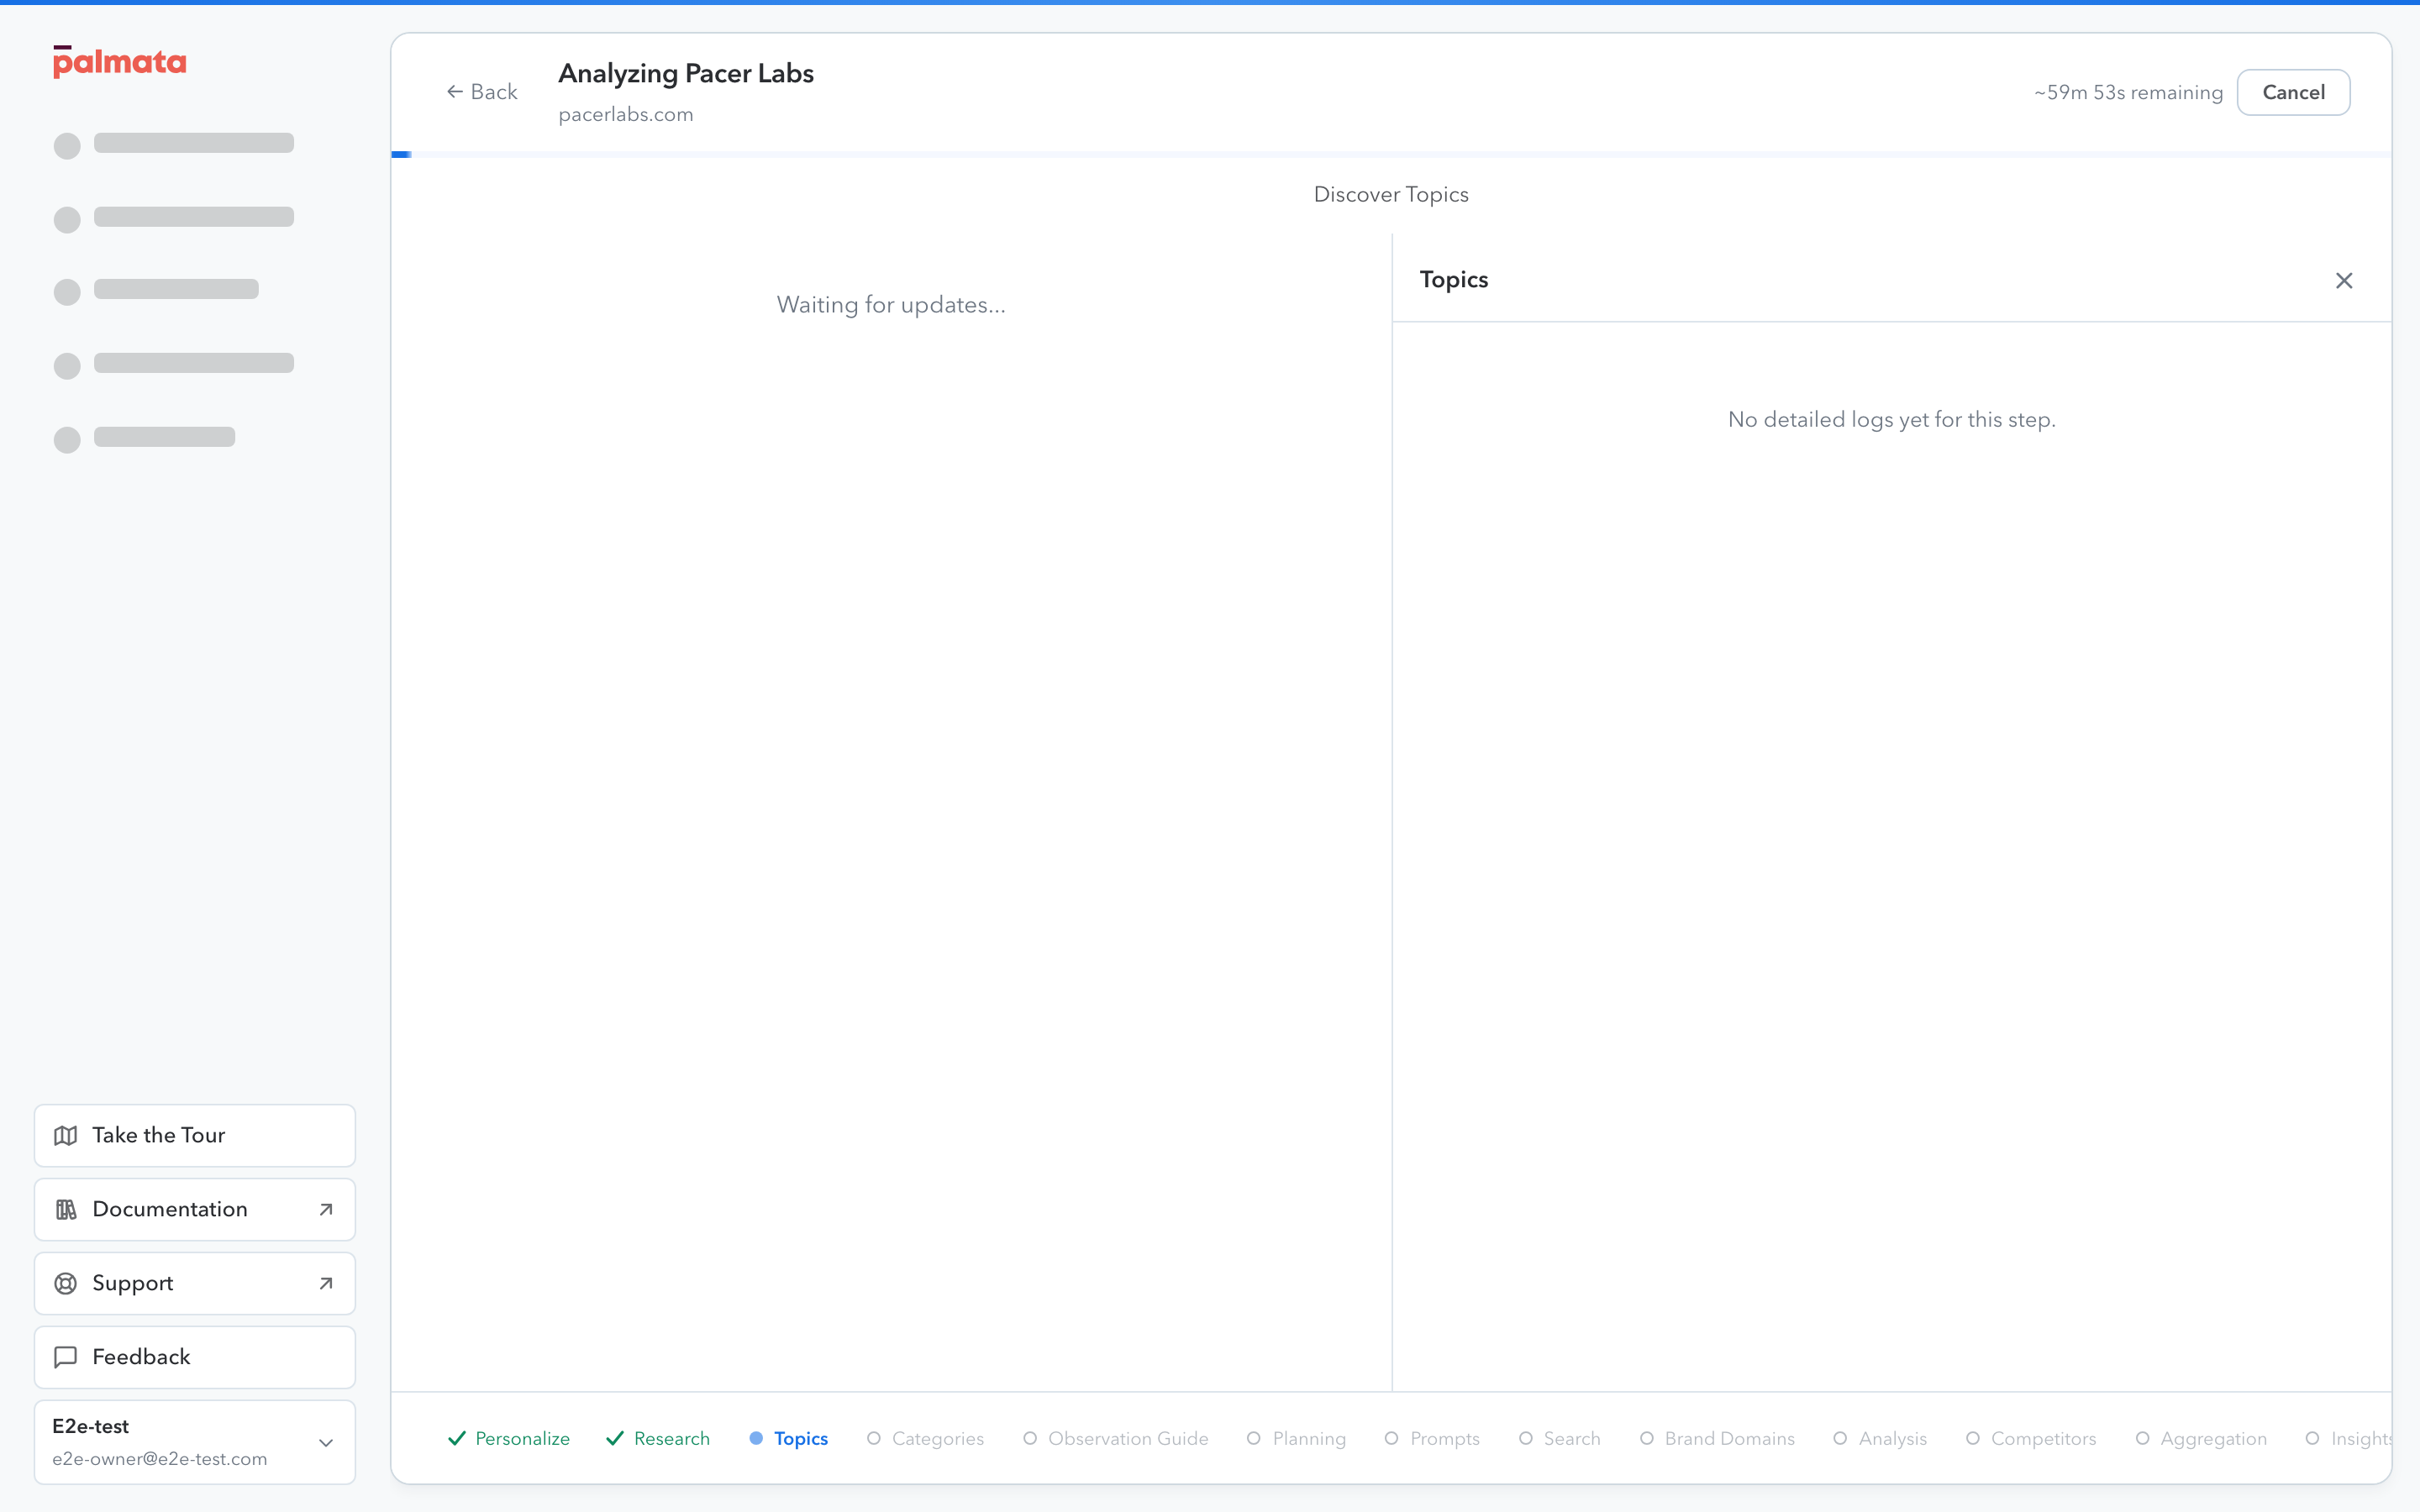The height and width of the screenshot is (1512, 2420).
Task: Select the Categories step
Action: [926, 1438]
